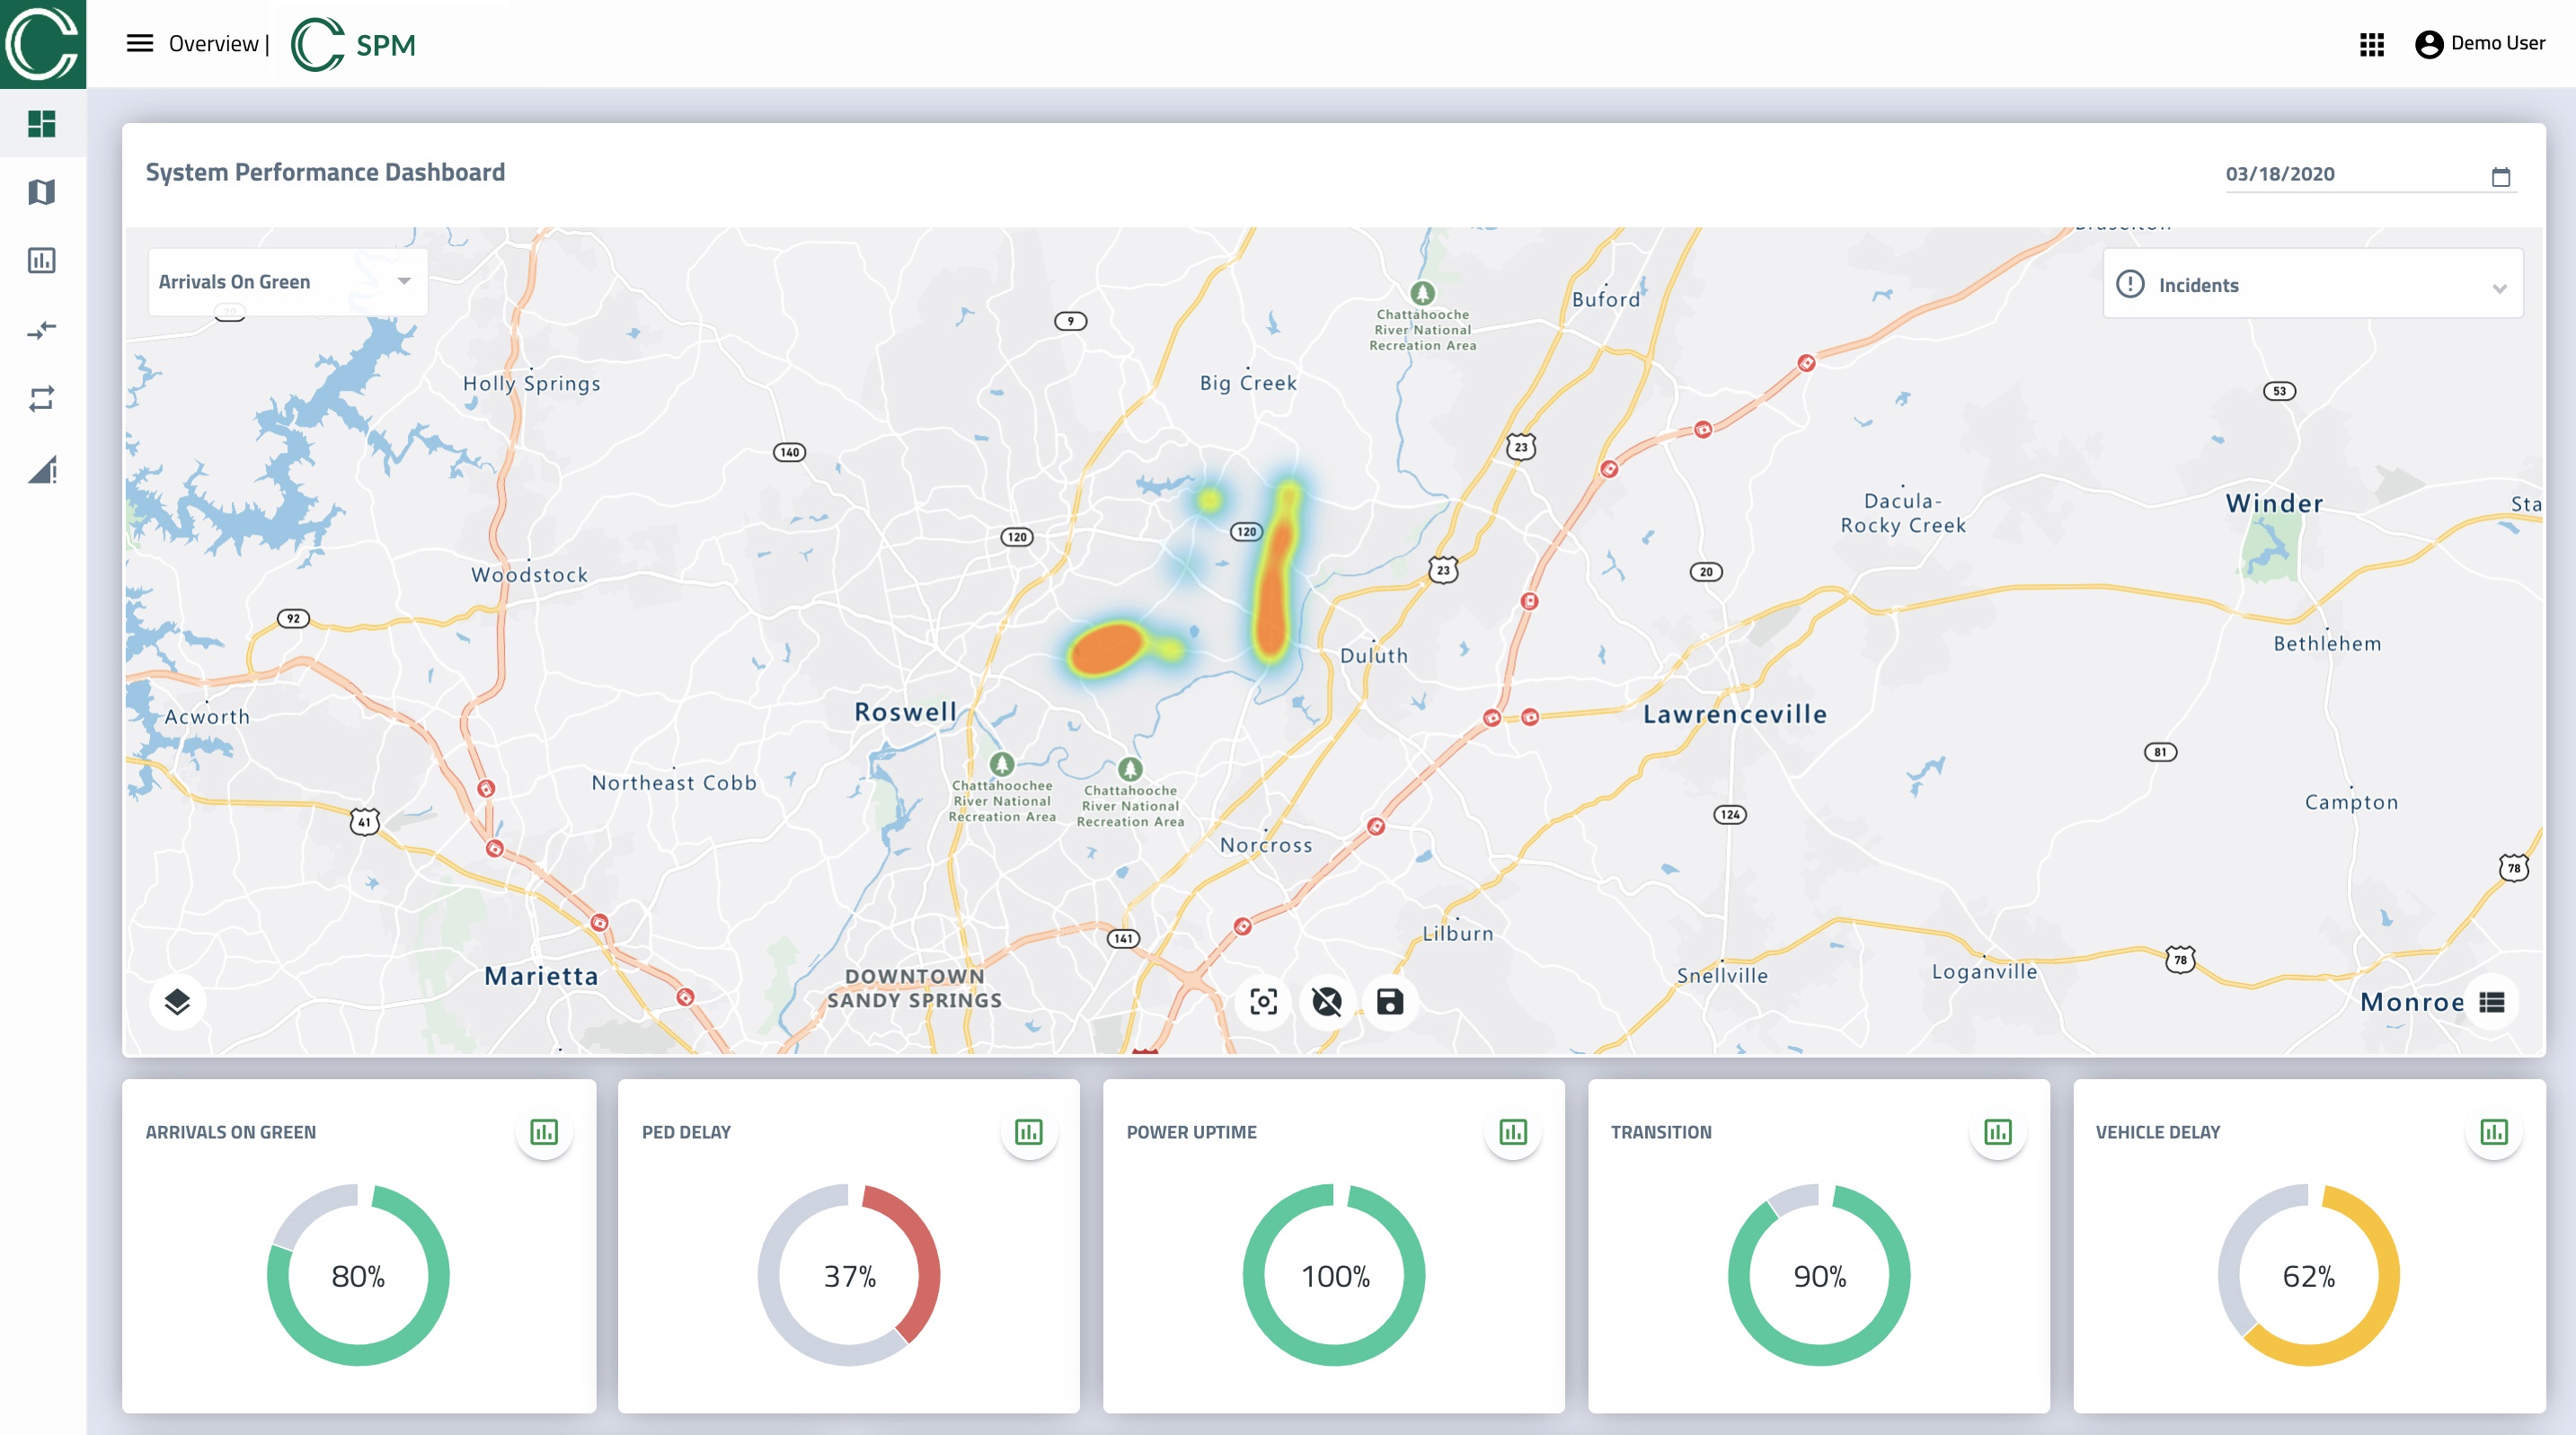Click the Acworth label on the map
Viewport: 2576px width, 1435px height.
[x=207, y=717]
